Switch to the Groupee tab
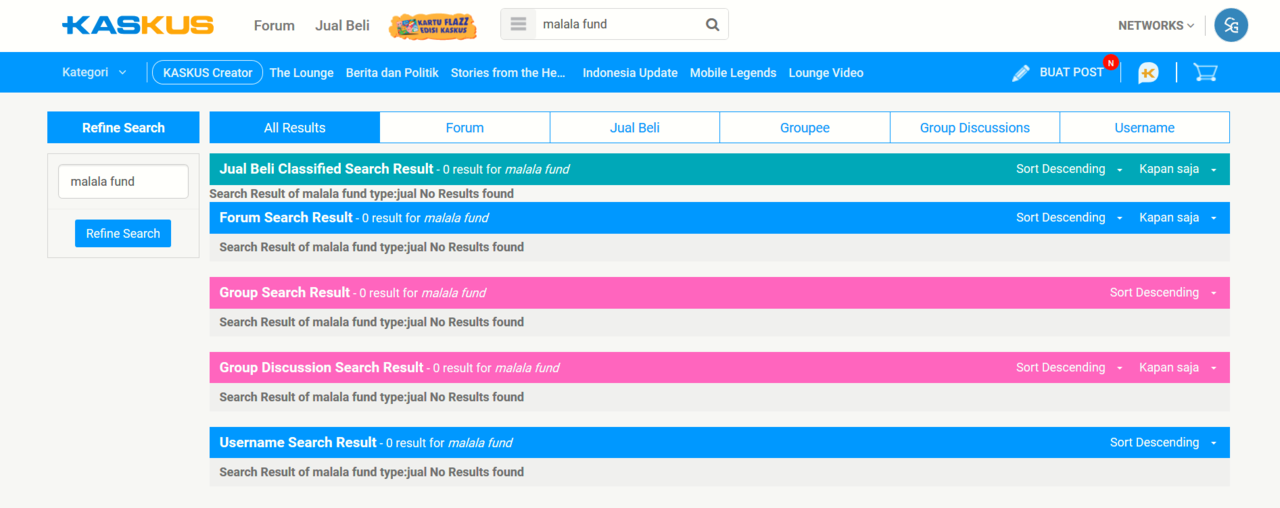The height and width of the screenshot is (508, 1280). pos(805,128)
